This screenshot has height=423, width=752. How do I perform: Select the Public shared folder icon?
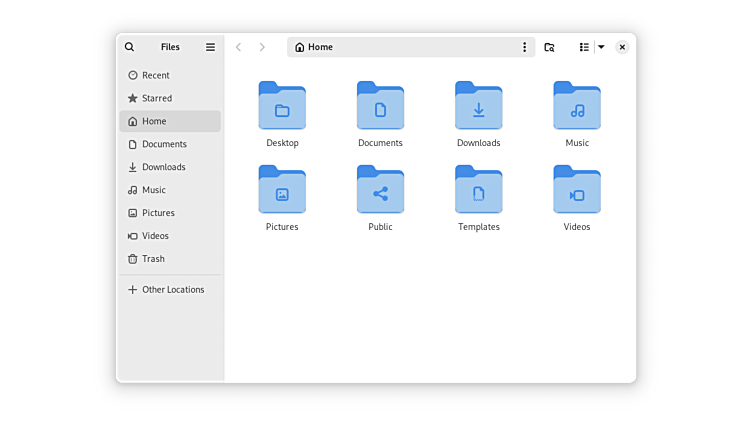tap(380, 190)
